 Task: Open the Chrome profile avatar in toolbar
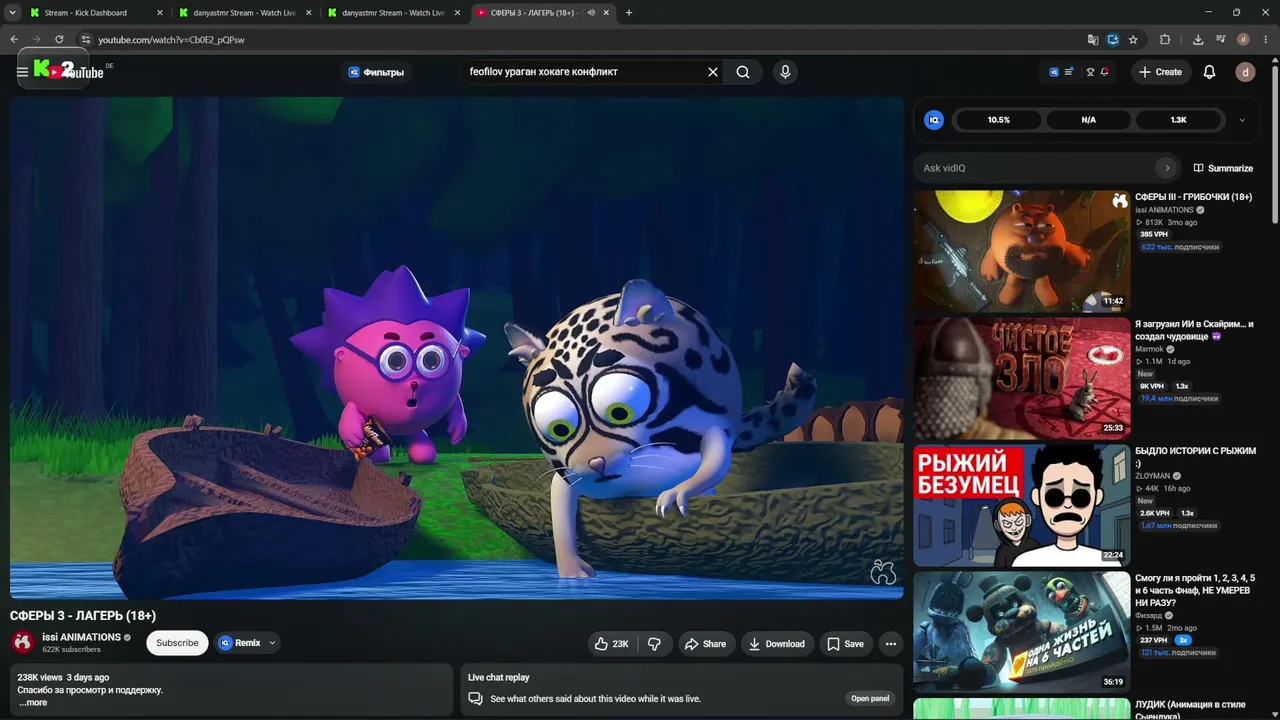pyautogui.click(x=1243, y=40)
